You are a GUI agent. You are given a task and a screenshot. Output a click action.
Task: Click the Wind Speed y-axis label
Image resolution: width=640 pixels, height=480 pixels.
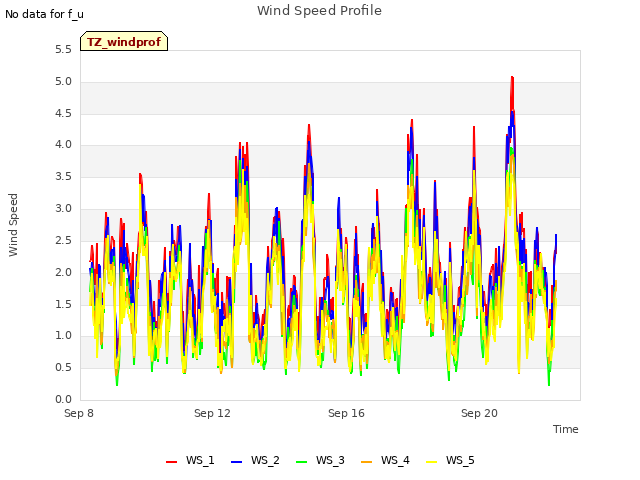coord(13,225)
